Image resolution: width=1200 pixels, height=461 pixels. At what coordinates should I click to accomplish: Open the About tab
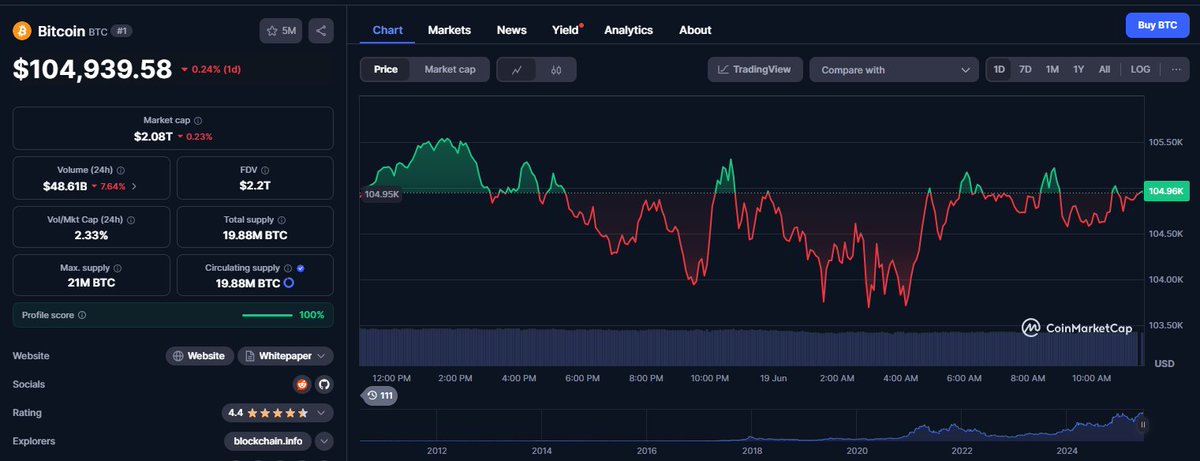coord(695,30)
